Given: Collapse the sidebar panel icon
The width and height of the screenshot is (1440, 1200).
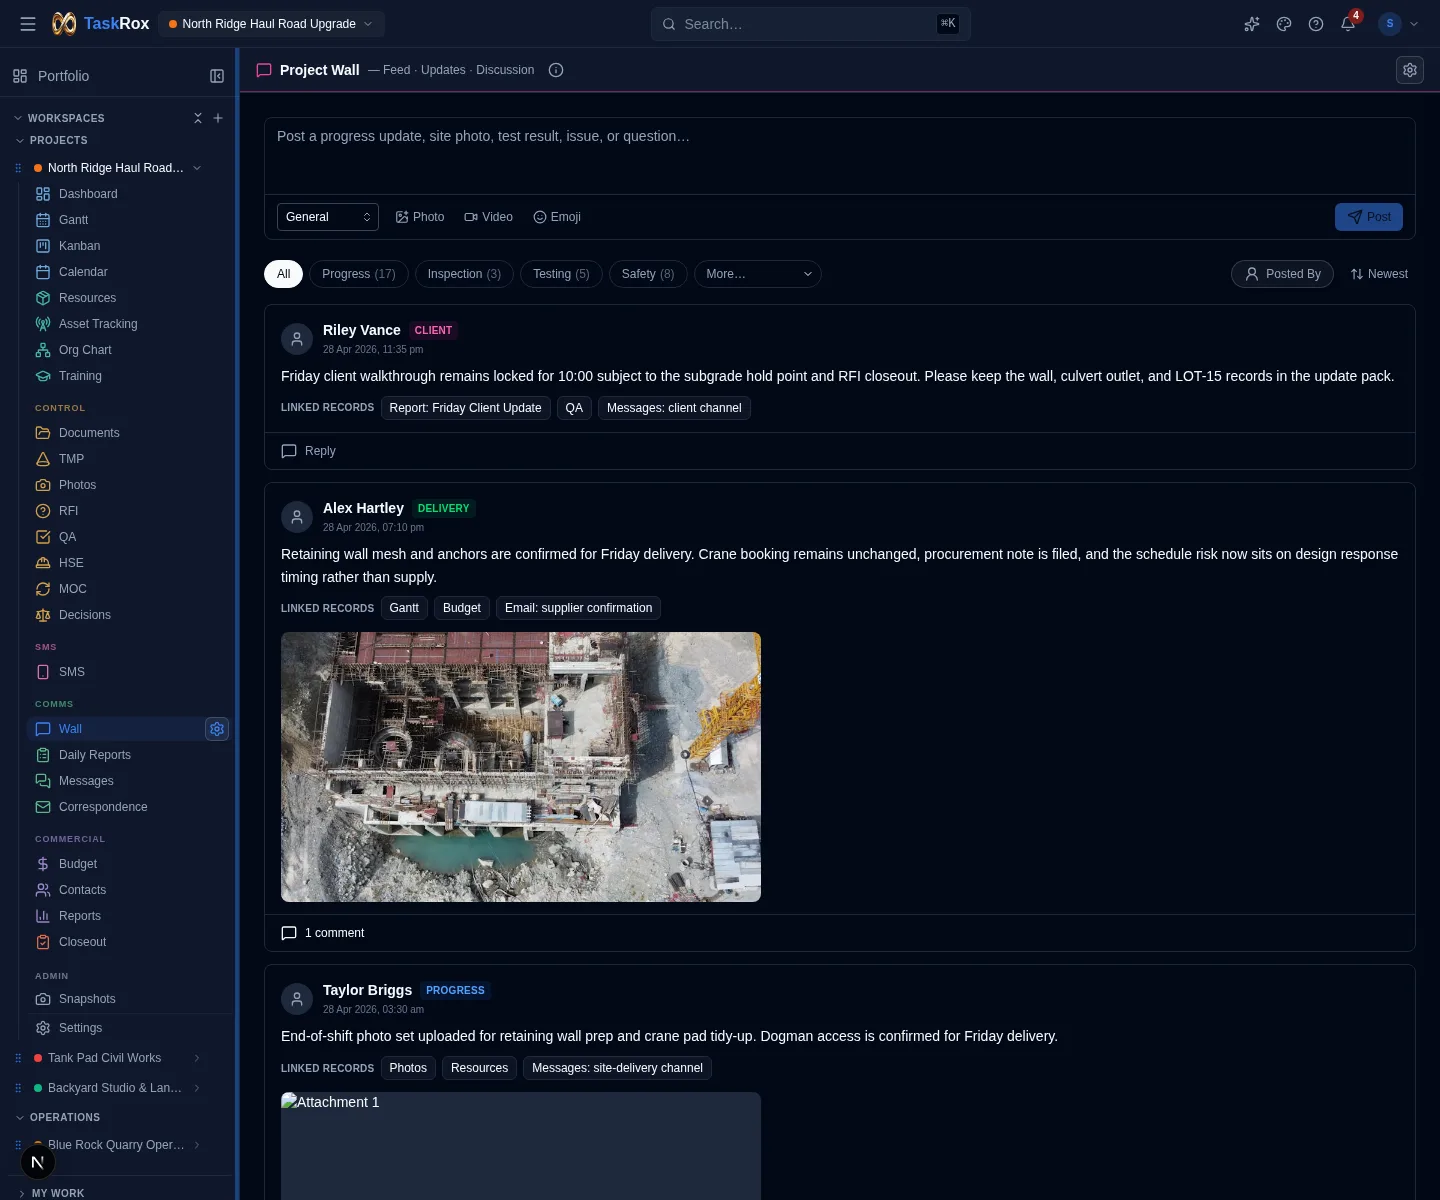Looking at the screenshot, I should click(x=217, y=76).
